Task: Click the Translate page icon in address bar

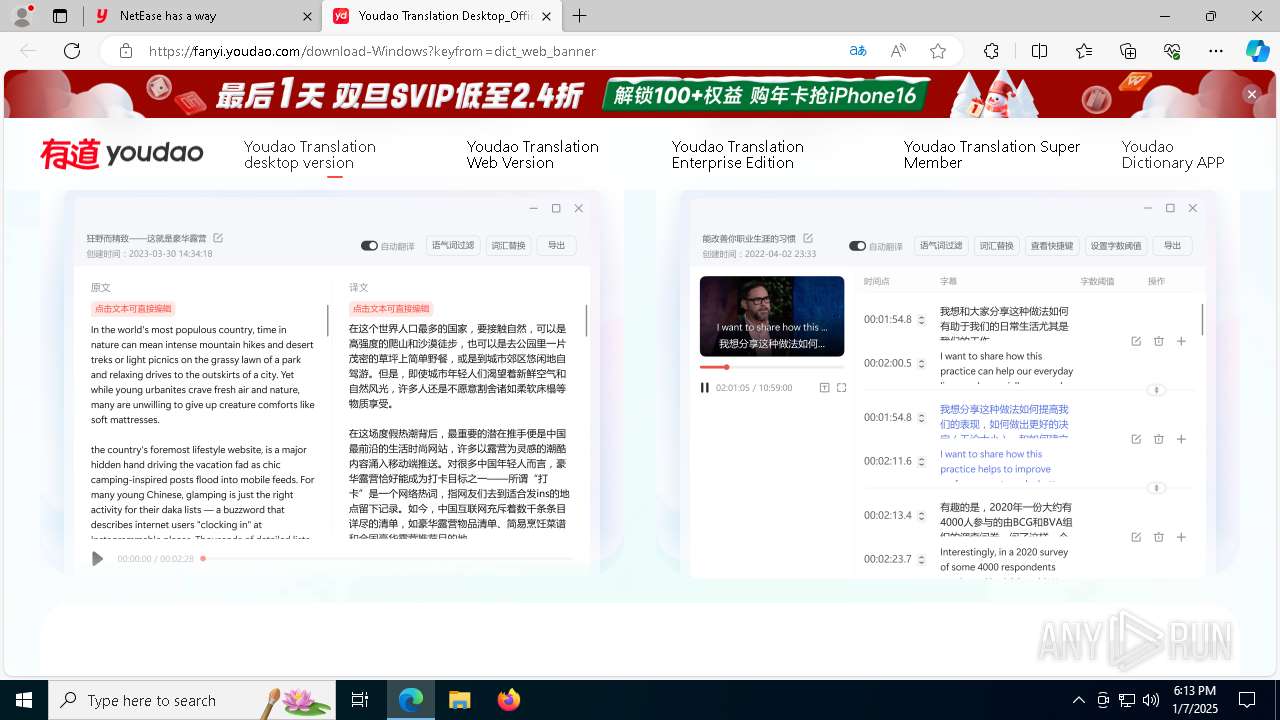Action: (858, 51)
